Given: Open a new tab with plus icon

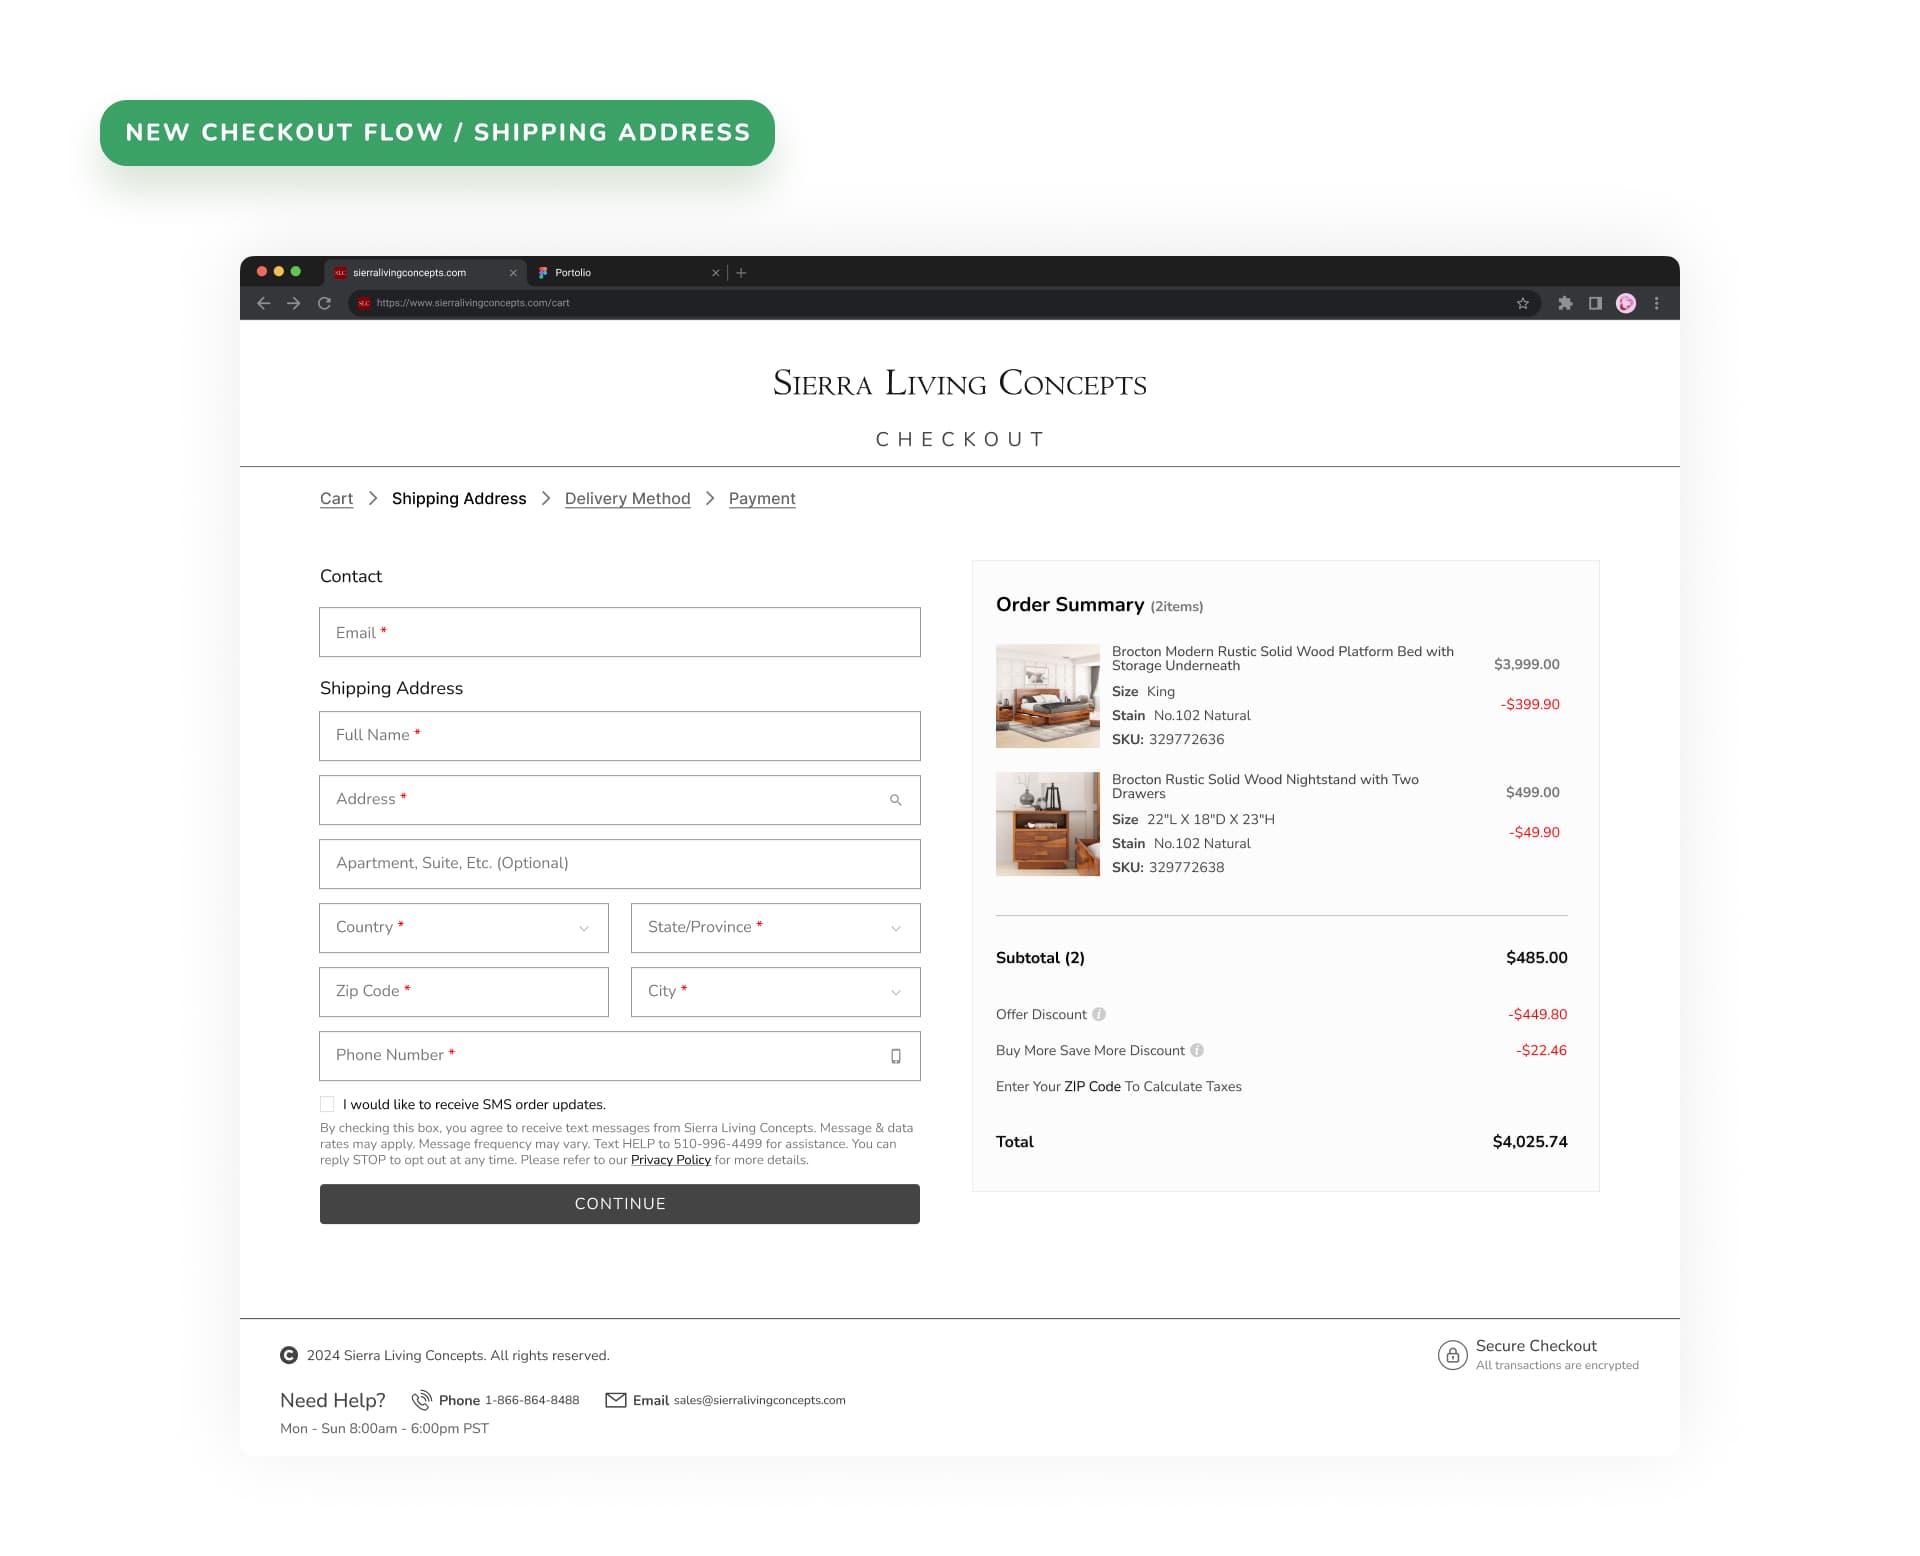Looking at the screenshot, I should pyautogui.click(x=741, y=273).
